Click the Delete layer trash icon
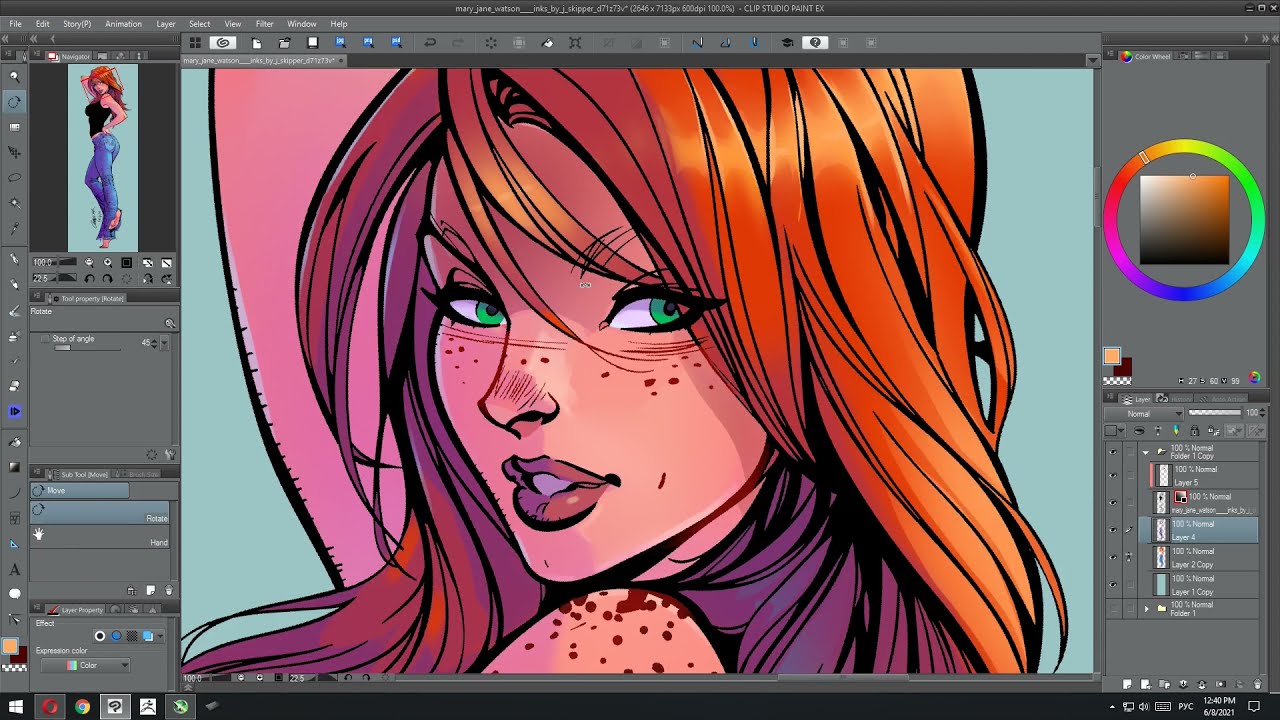This screenshot has width=1280, height=720. [1257, 685]
